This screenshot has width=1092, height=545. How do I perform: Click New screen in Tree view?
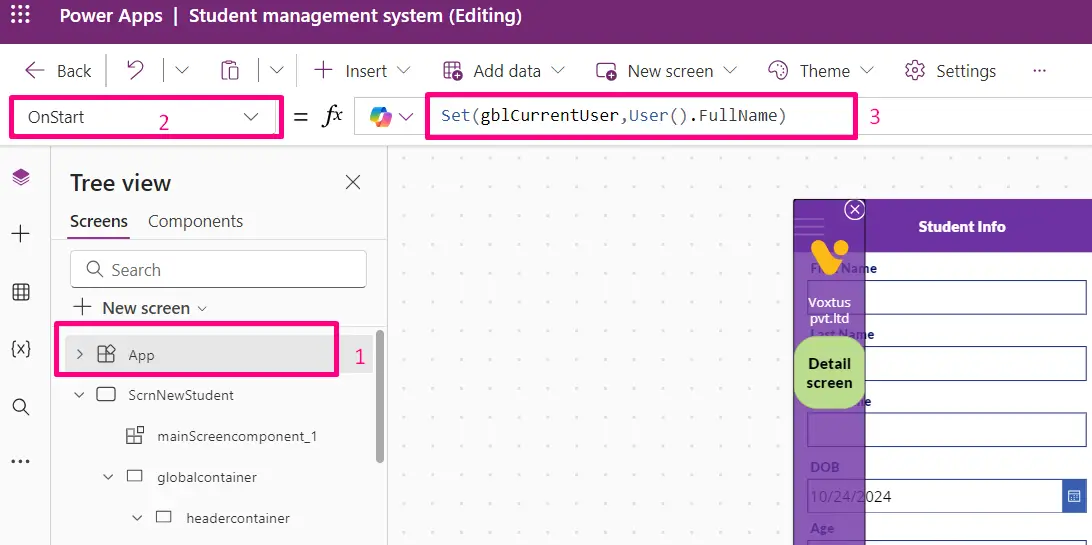(141, 308)
